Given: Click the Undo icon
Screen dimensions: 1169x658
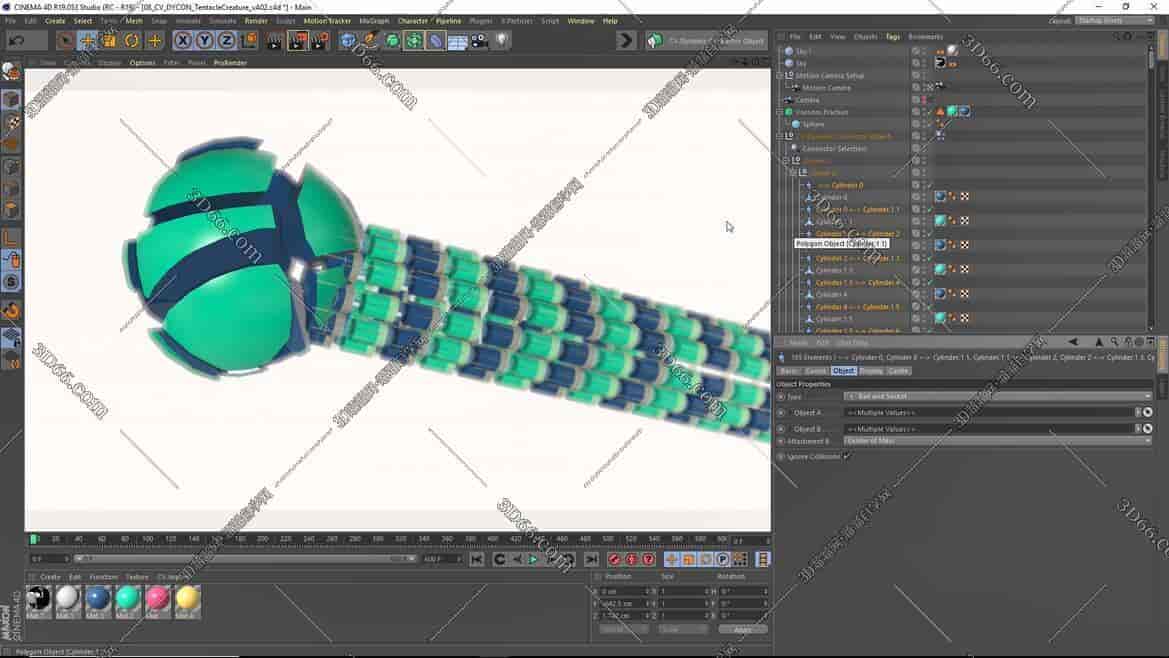Looking at the screenshot, I should [16, 40].
